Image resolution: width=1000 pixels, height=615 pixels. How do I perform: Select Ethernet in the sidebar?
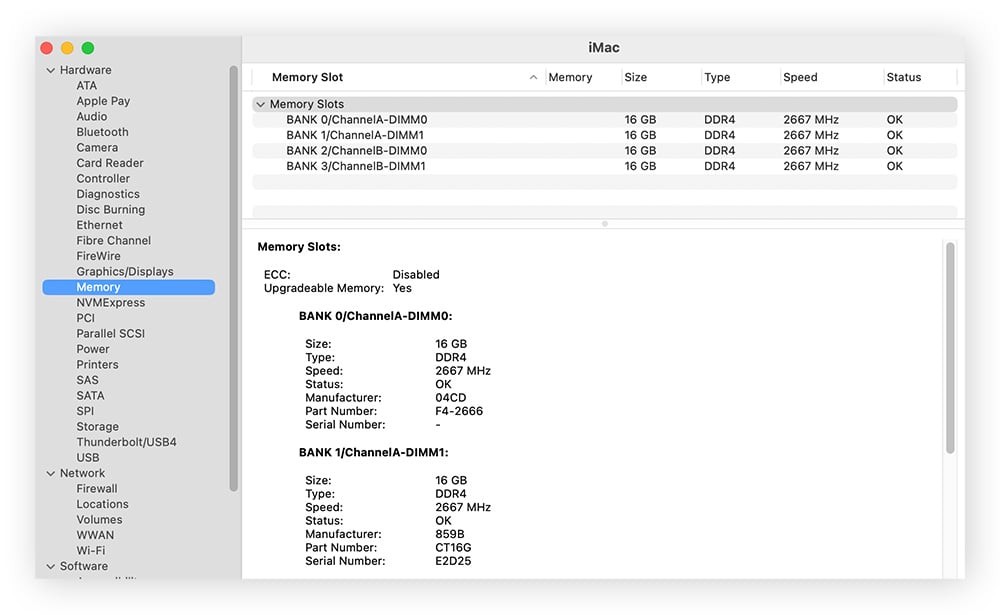coord(99,225)
